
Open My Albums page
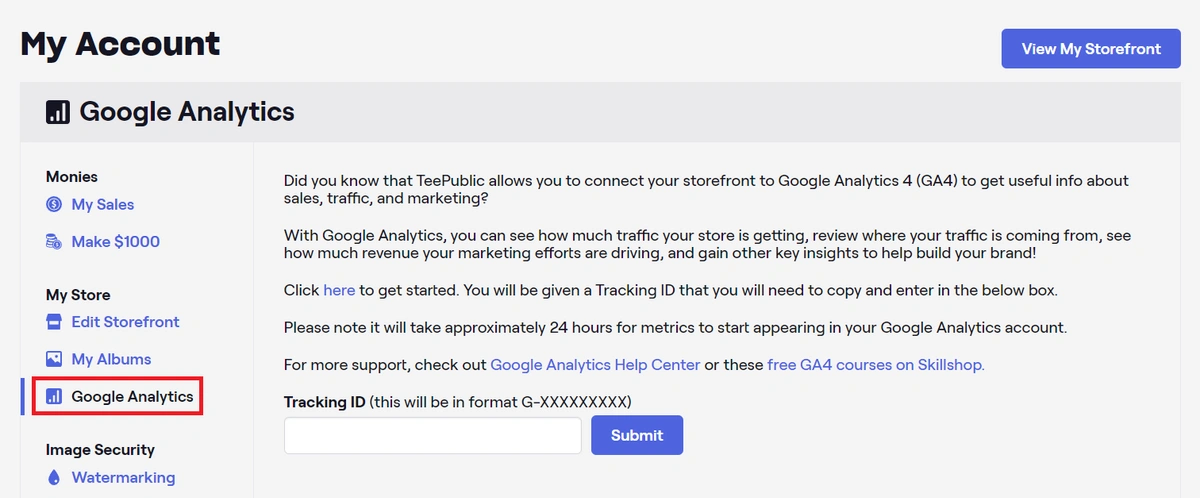pos(112,359)
